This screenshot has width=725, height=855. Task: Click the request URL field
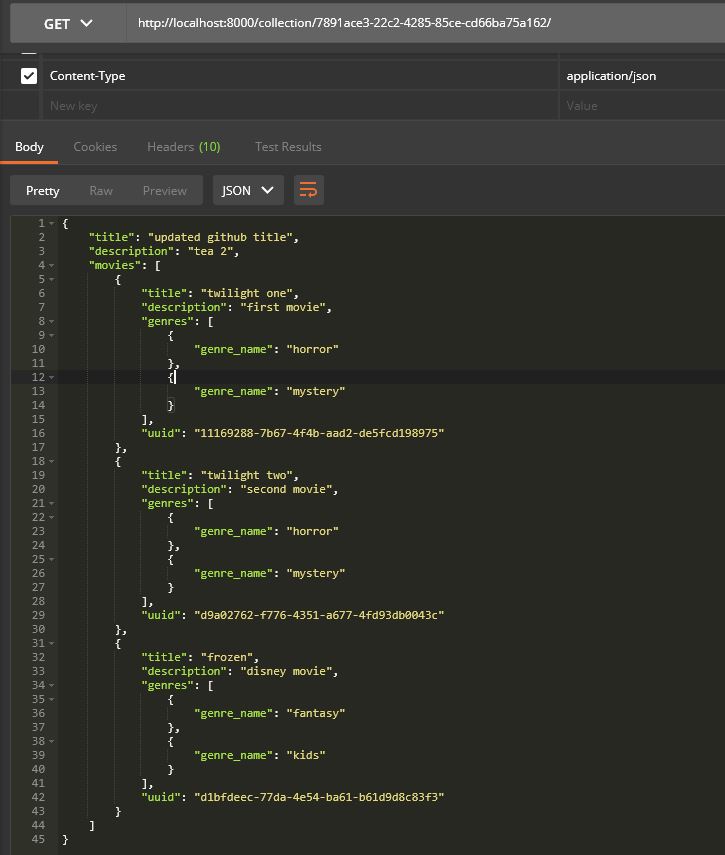point(426,23)
